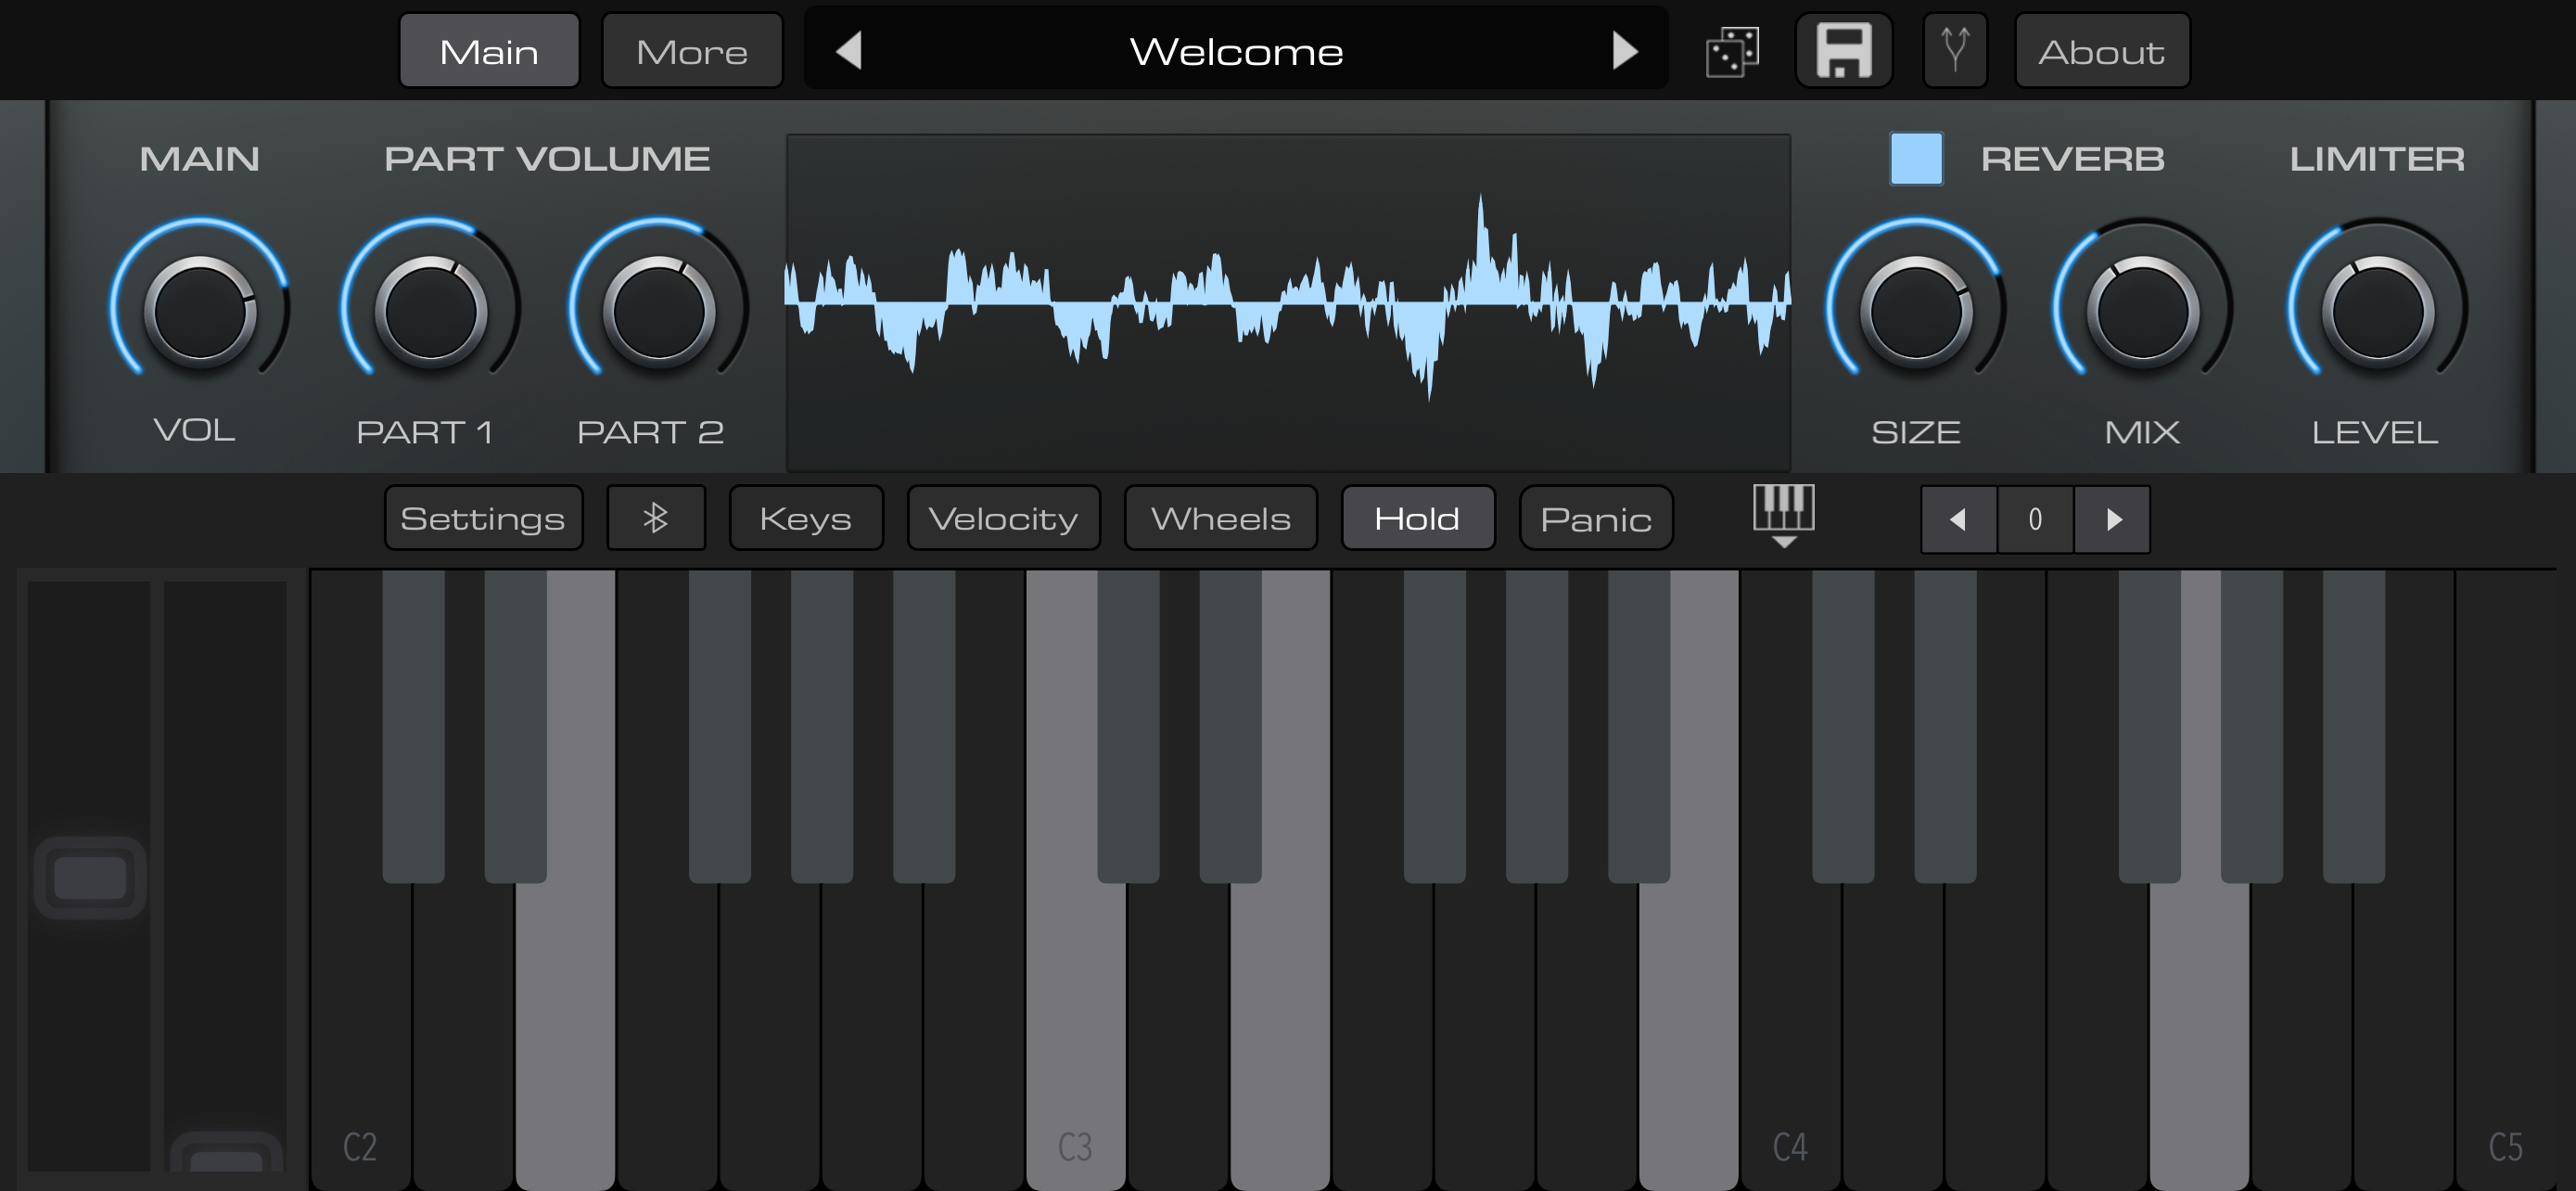The height and width of the screenshot is (1191, 2576).
Task: Click the tuning fork icon
Action: 1954,50
